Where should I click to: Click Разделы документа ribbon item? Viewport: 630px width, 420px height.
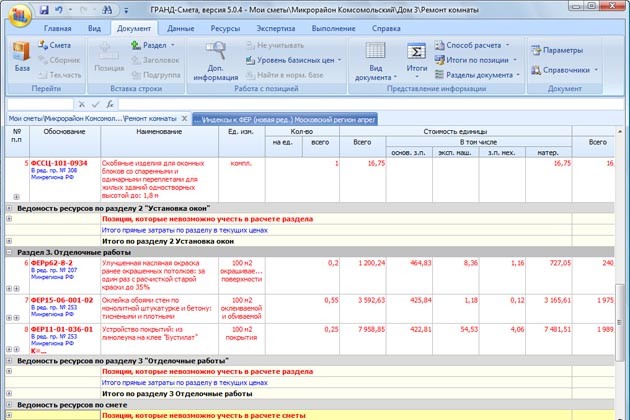474,75
